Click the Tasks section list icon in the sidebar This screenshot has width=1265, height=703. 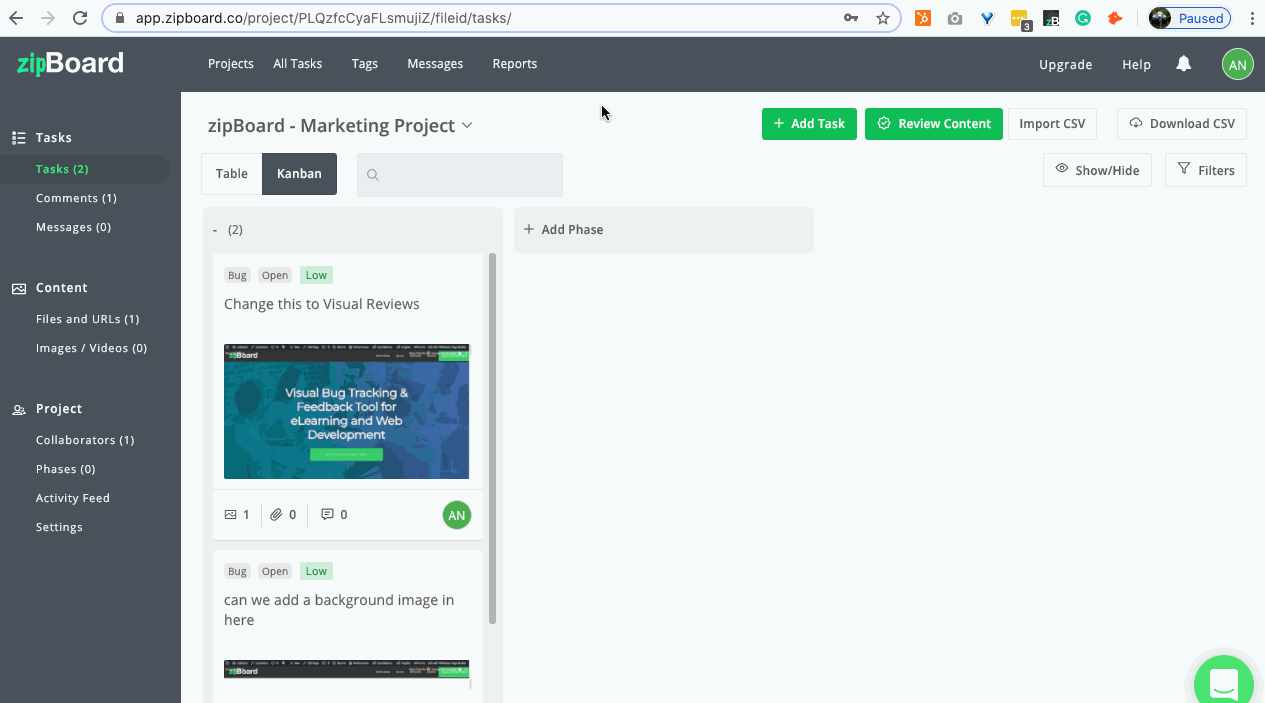(18, 138)
